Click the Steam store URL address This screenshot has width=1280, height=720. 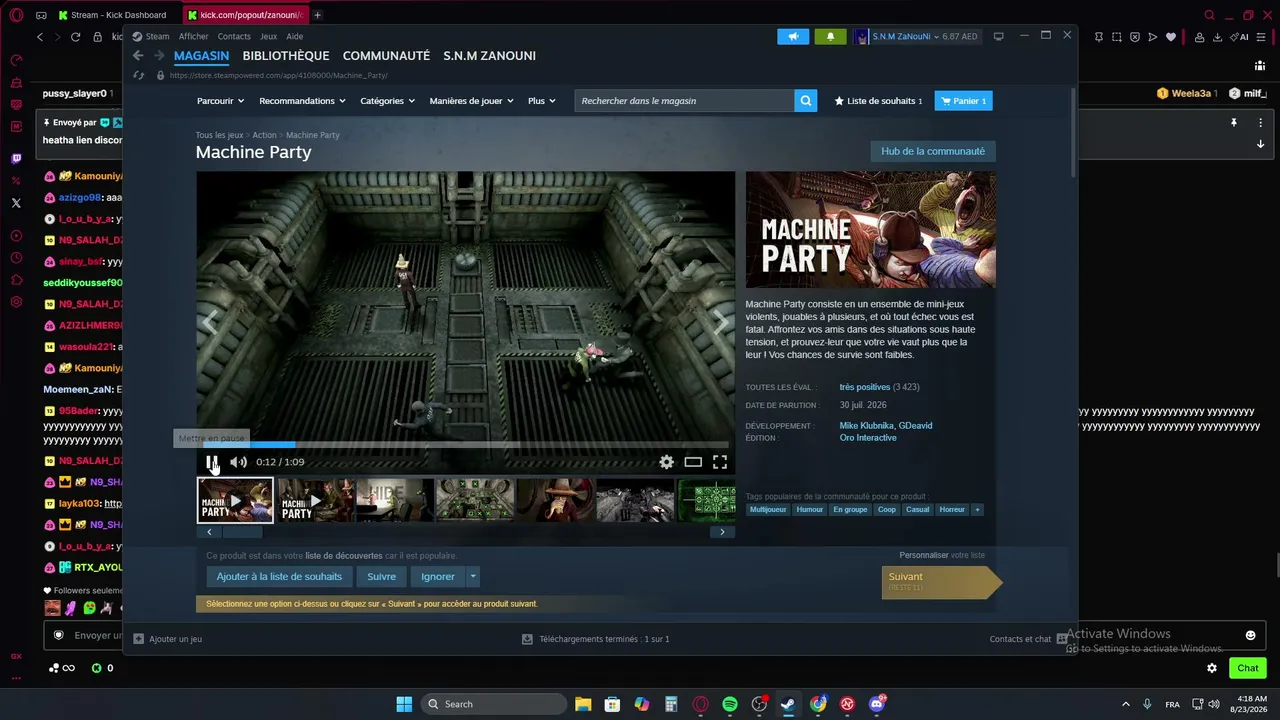[x=279, y=76]
